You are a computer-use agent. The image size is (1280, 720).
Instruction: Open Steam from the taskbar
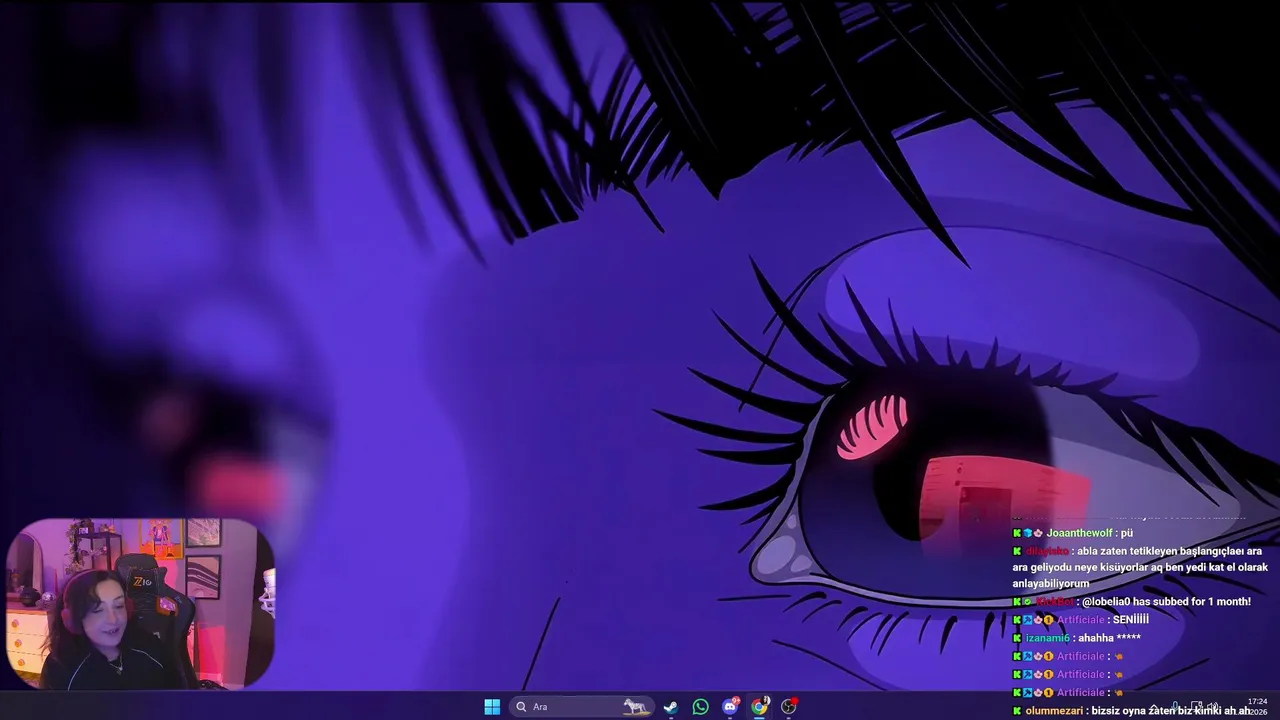[x=671, y=707]
